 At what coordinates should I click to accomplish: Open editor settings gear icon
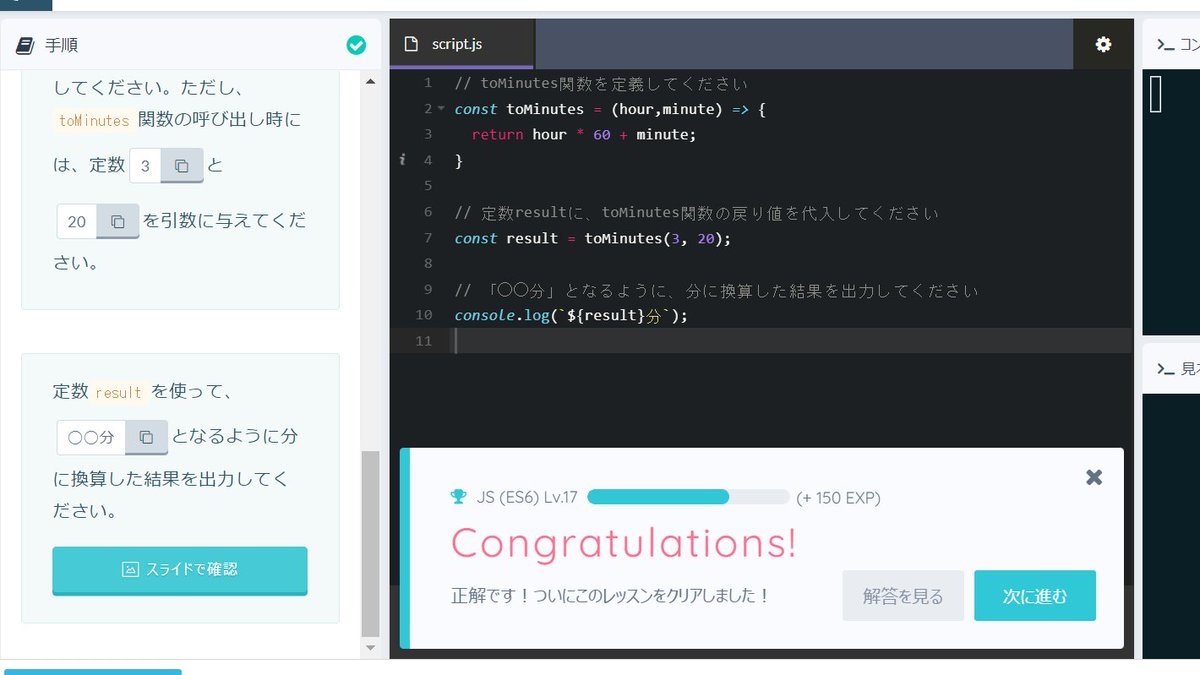[x=1103, y=44]
